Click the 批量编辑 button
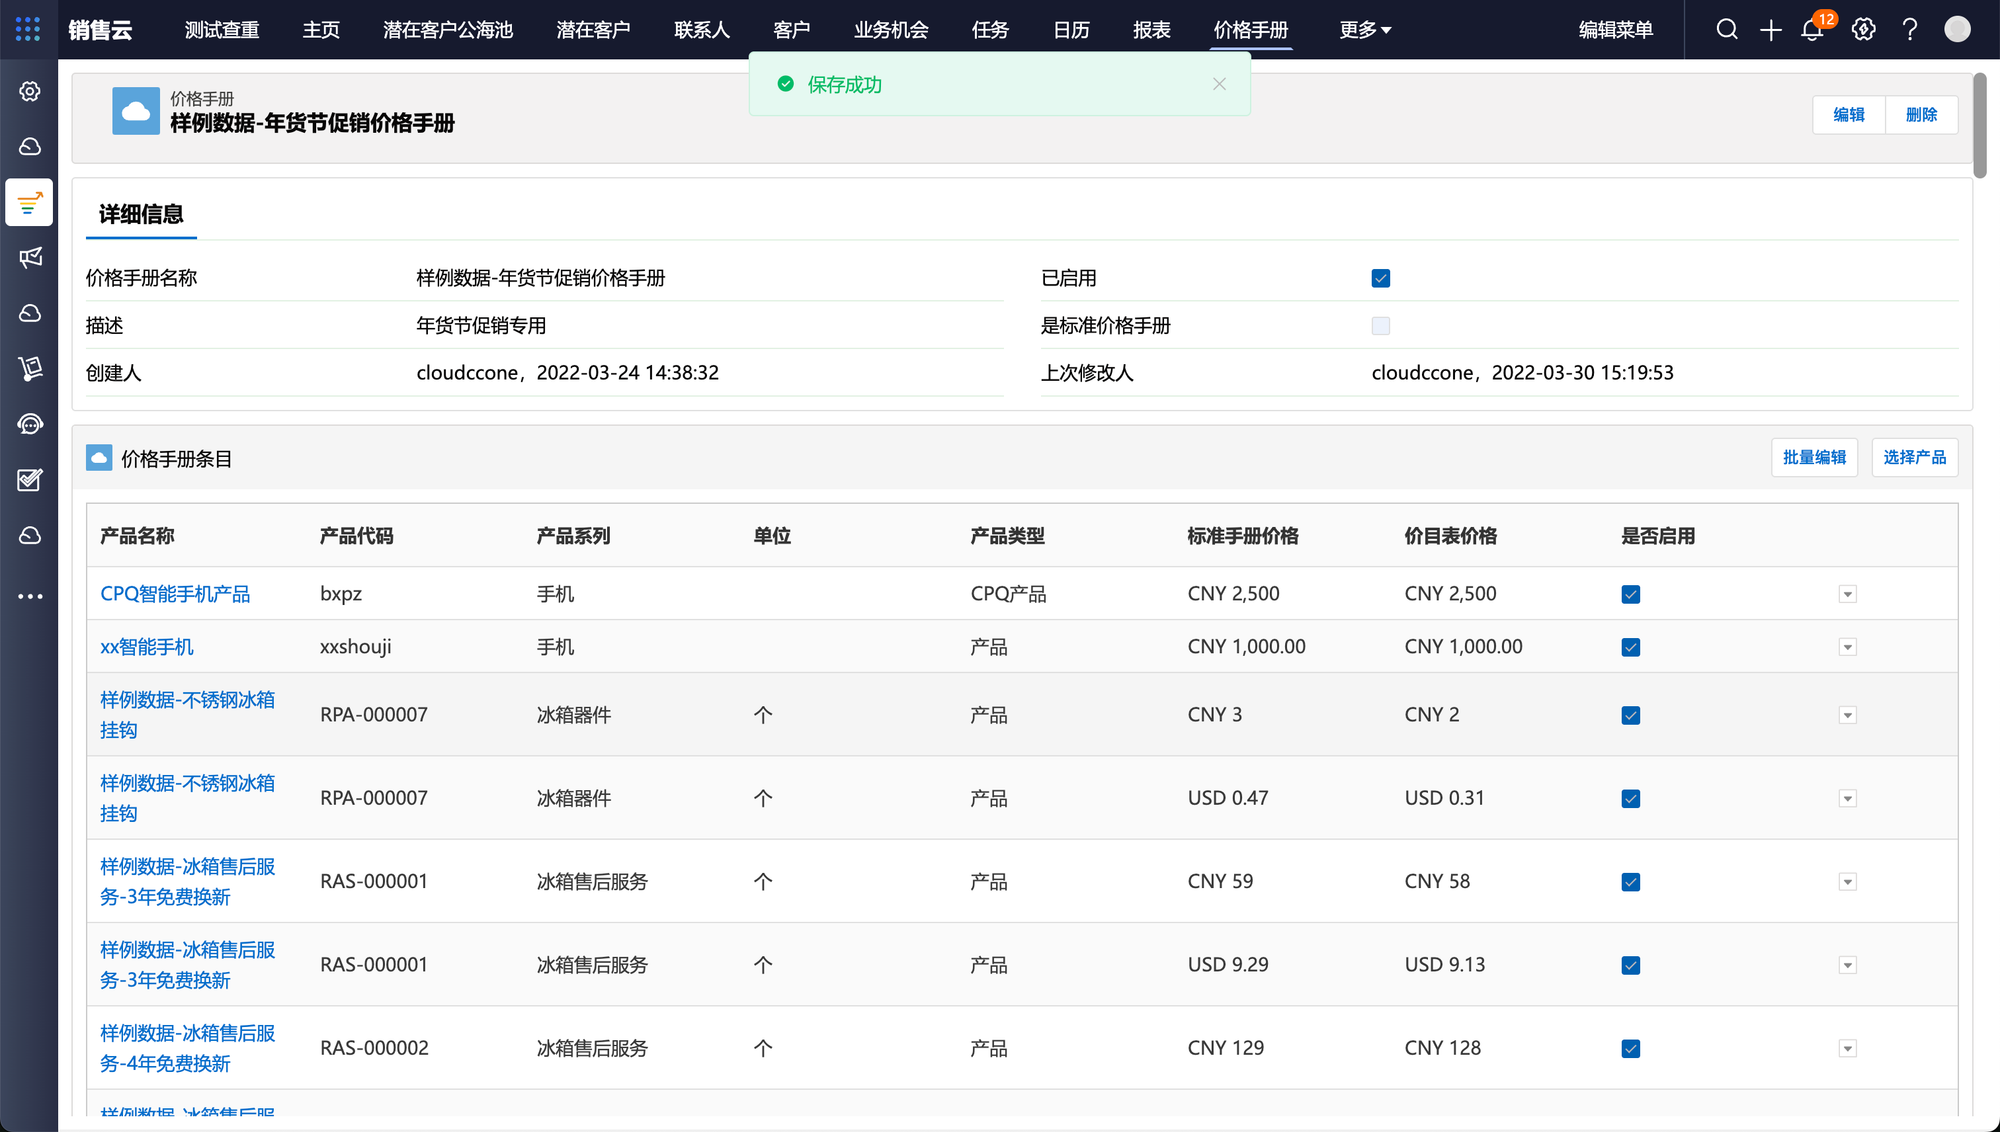 1814,457
